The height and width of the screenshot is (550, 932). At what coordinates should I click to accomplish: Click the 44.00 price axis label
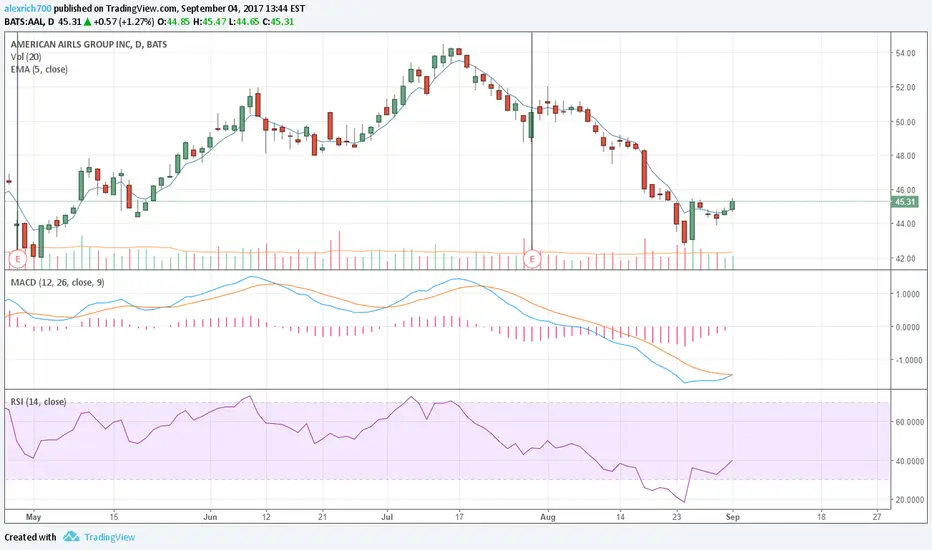[x=905, y=224]
